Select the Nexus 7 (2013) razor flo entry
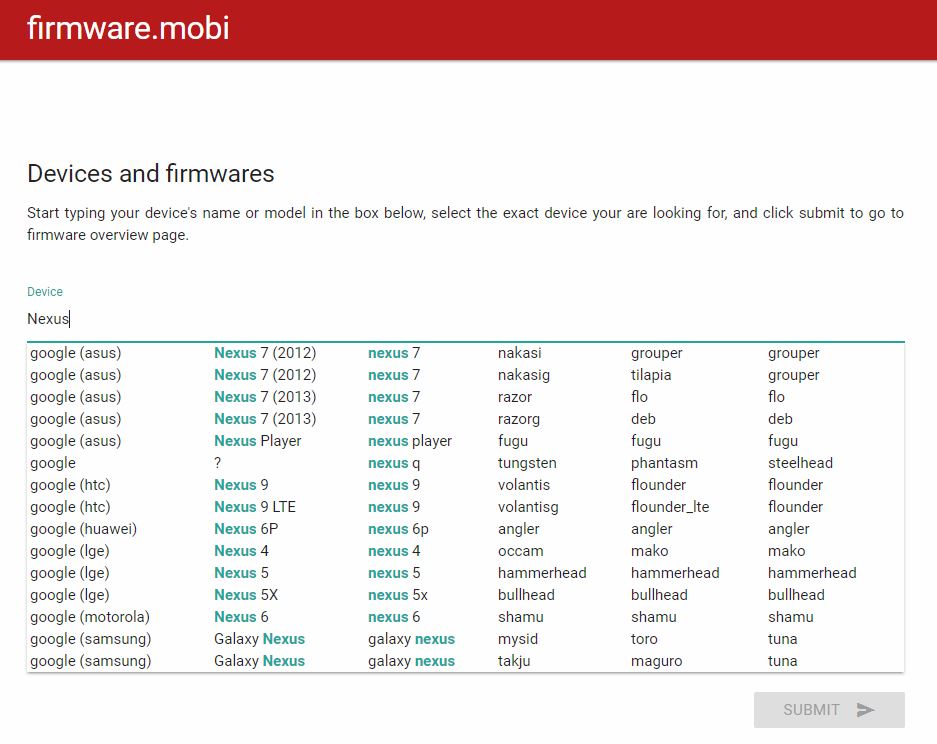This screenshot has height=744, width=937. [466, 397]
